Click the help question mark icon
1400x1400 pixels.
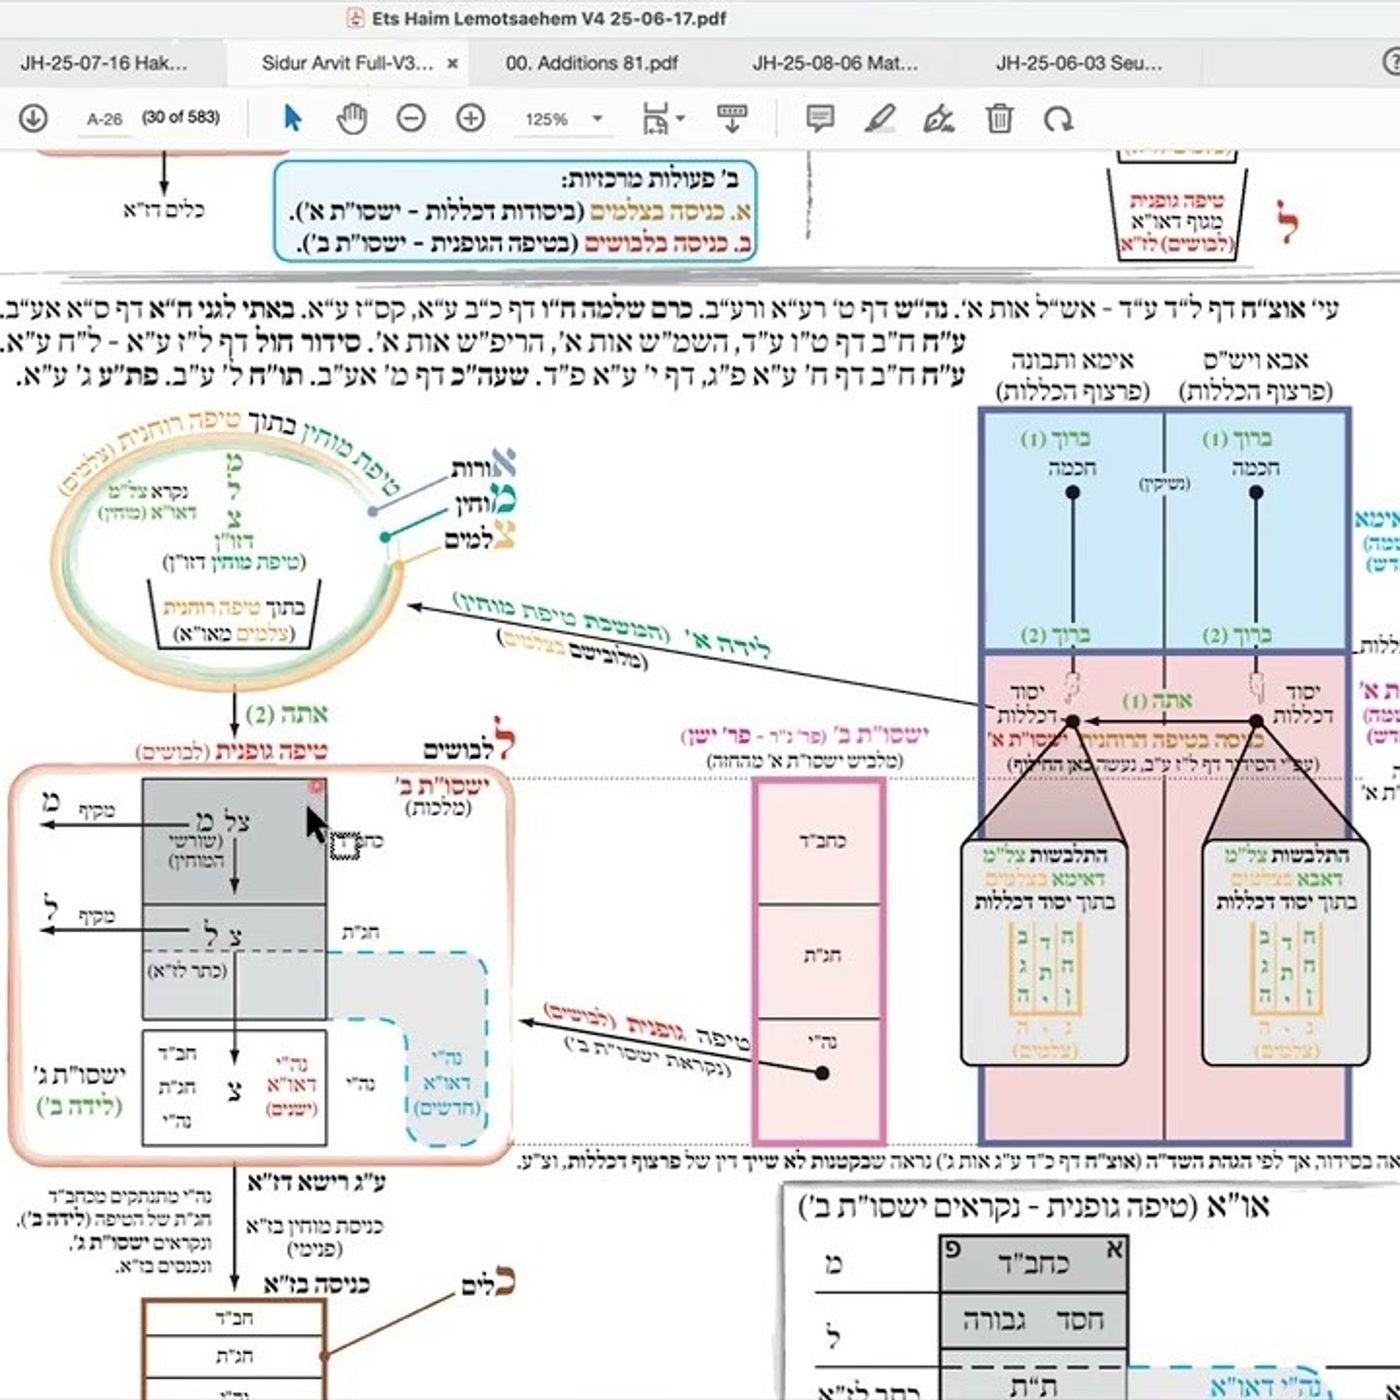[1391, 62]
